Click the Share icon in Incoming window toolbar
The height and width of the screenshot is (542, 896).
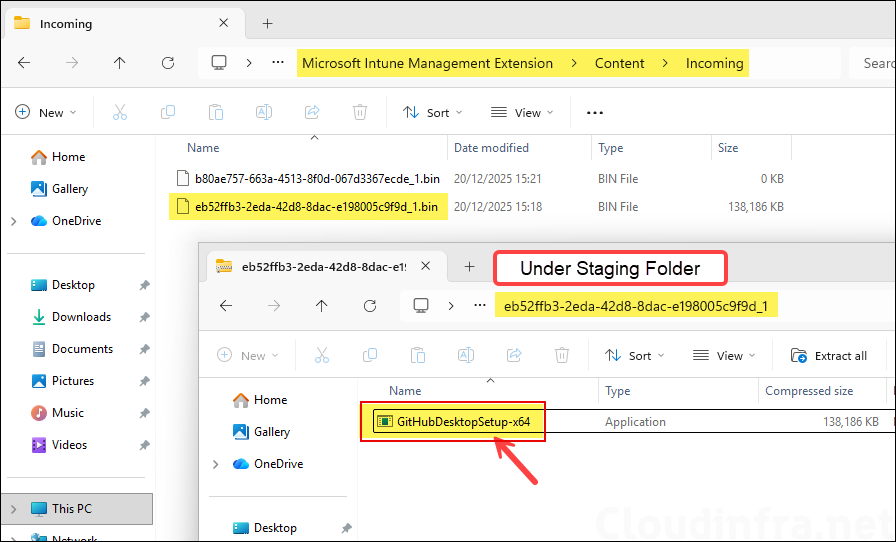point(312,113)
